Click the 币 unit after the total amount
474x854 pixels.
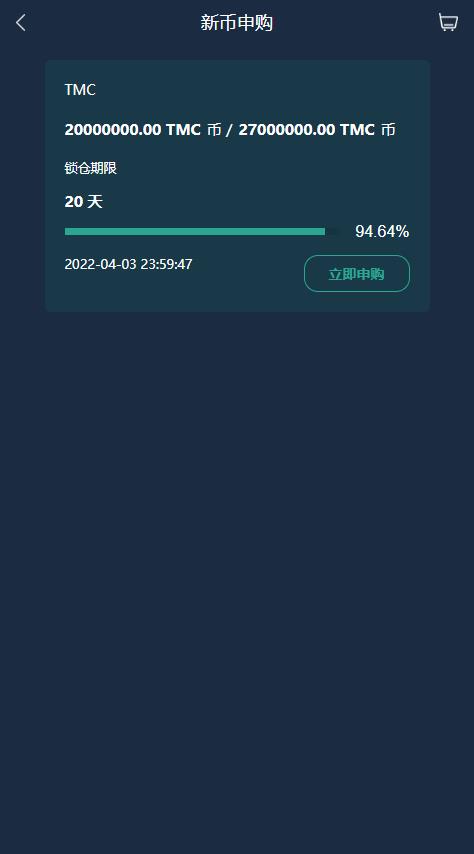(388, 130)
